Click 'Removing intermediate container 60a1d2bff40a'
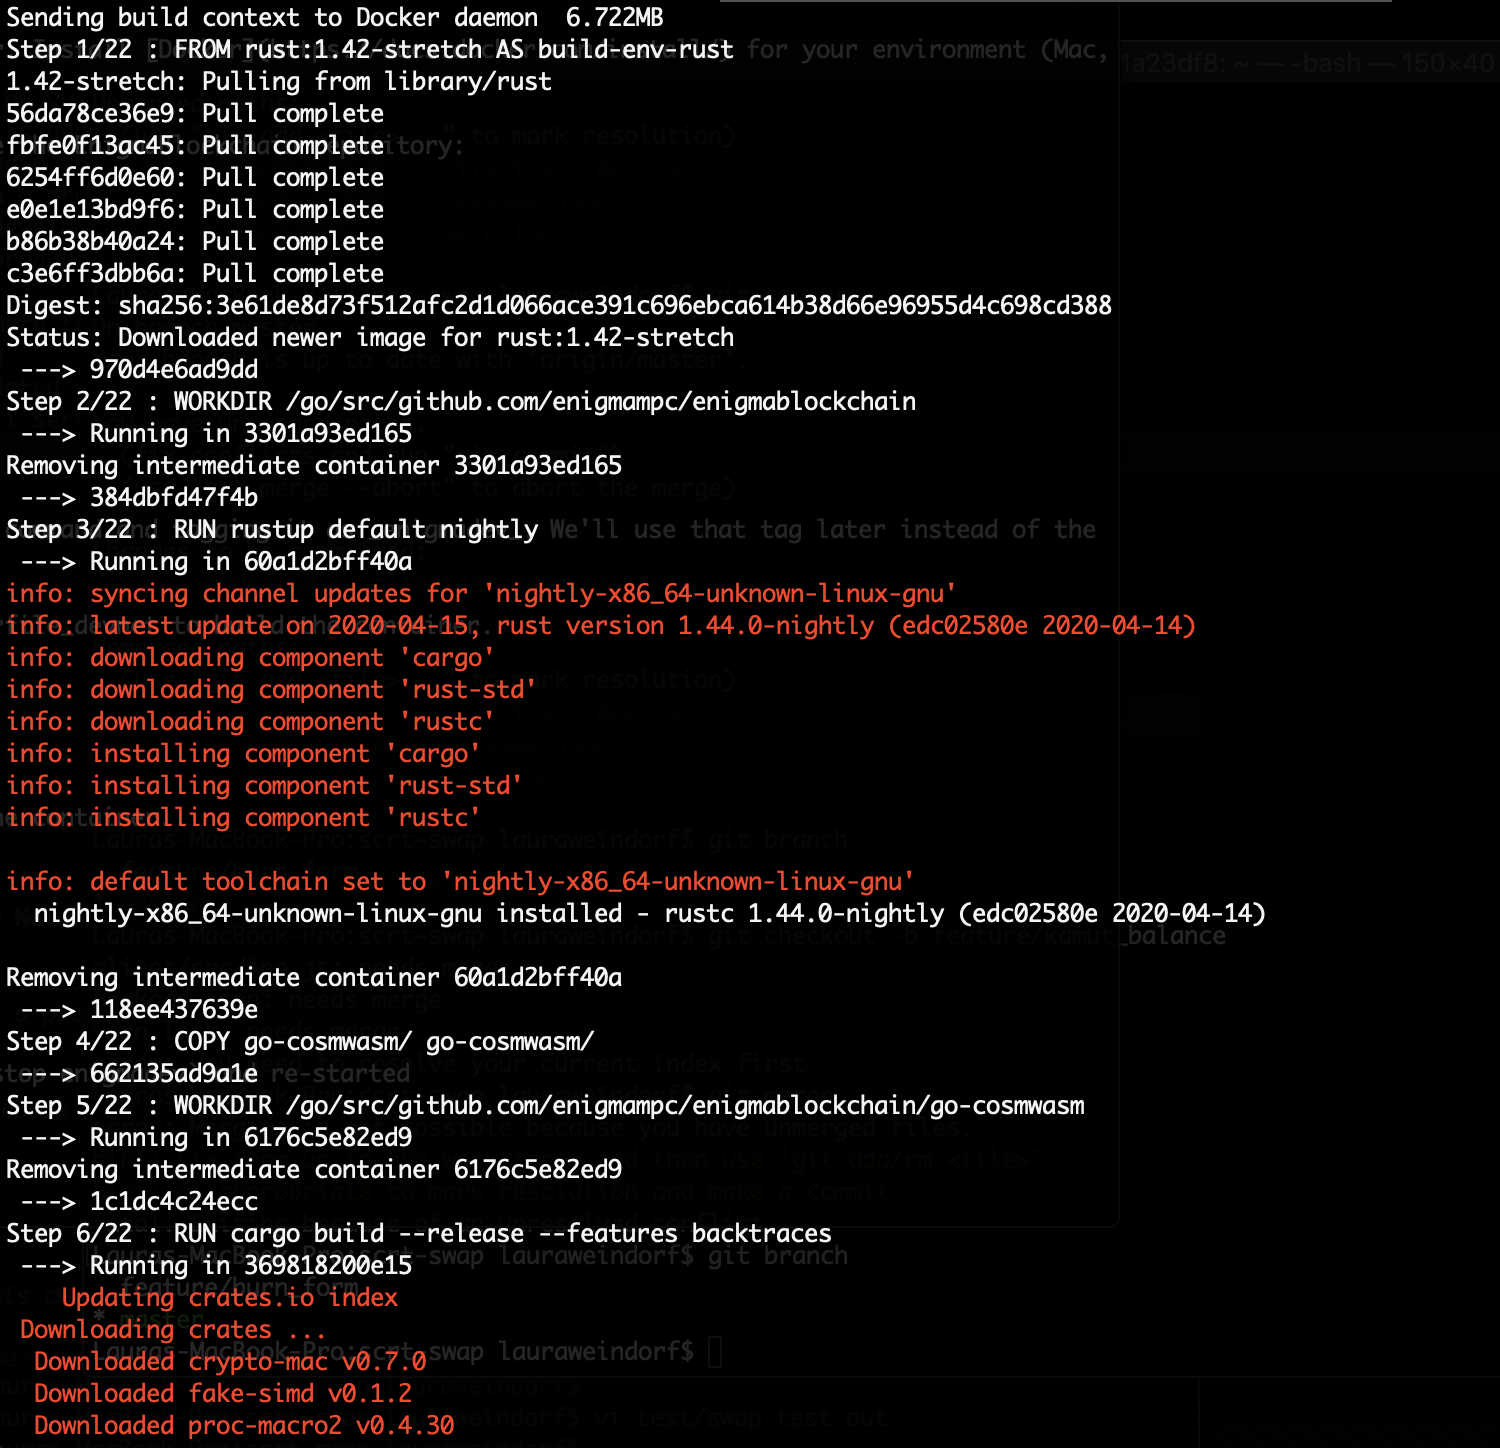Image resolution: width=1500 pixels, height=1448 pixels. coord(314,978)
